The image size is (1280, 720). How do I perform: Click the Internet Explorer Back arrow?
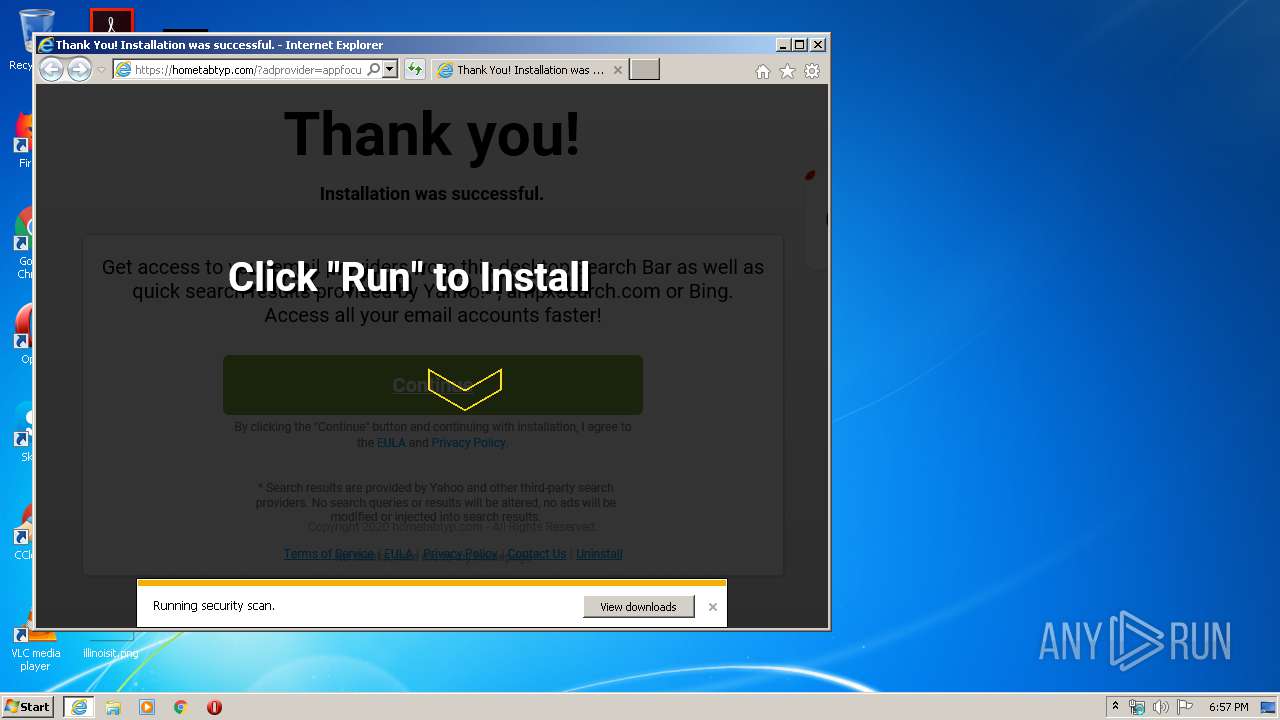point(51,69)
